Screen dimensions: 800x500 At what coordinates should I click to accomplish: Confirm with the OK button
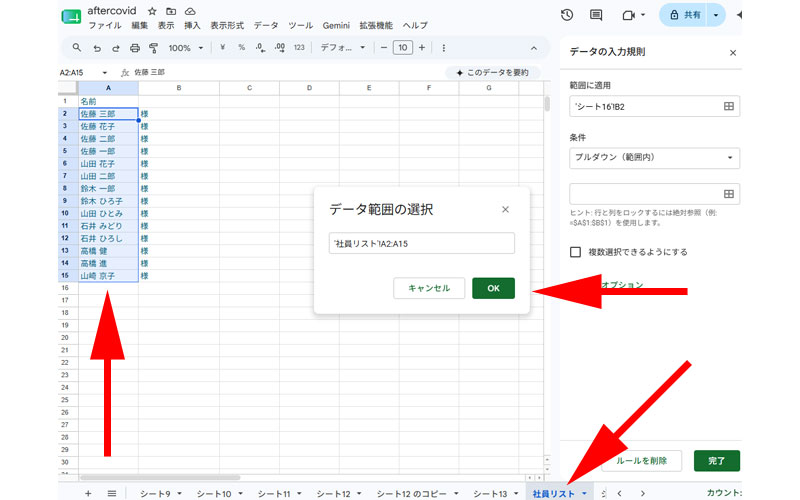point(493,288)
